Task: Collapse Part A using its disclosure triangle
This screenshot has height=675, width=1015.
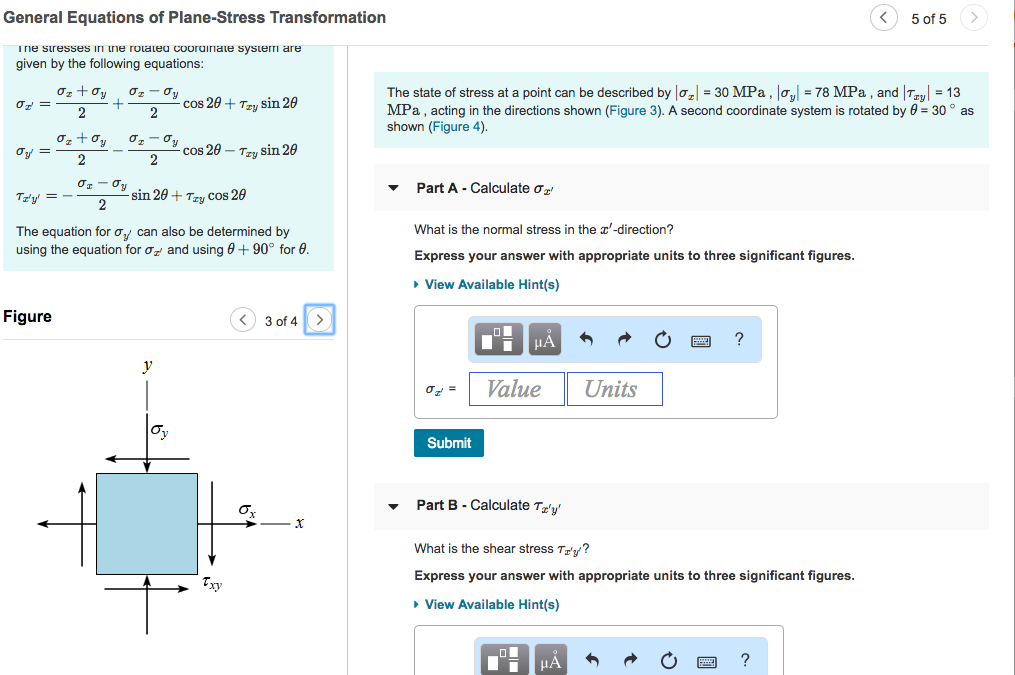Action: coord(393,186)
